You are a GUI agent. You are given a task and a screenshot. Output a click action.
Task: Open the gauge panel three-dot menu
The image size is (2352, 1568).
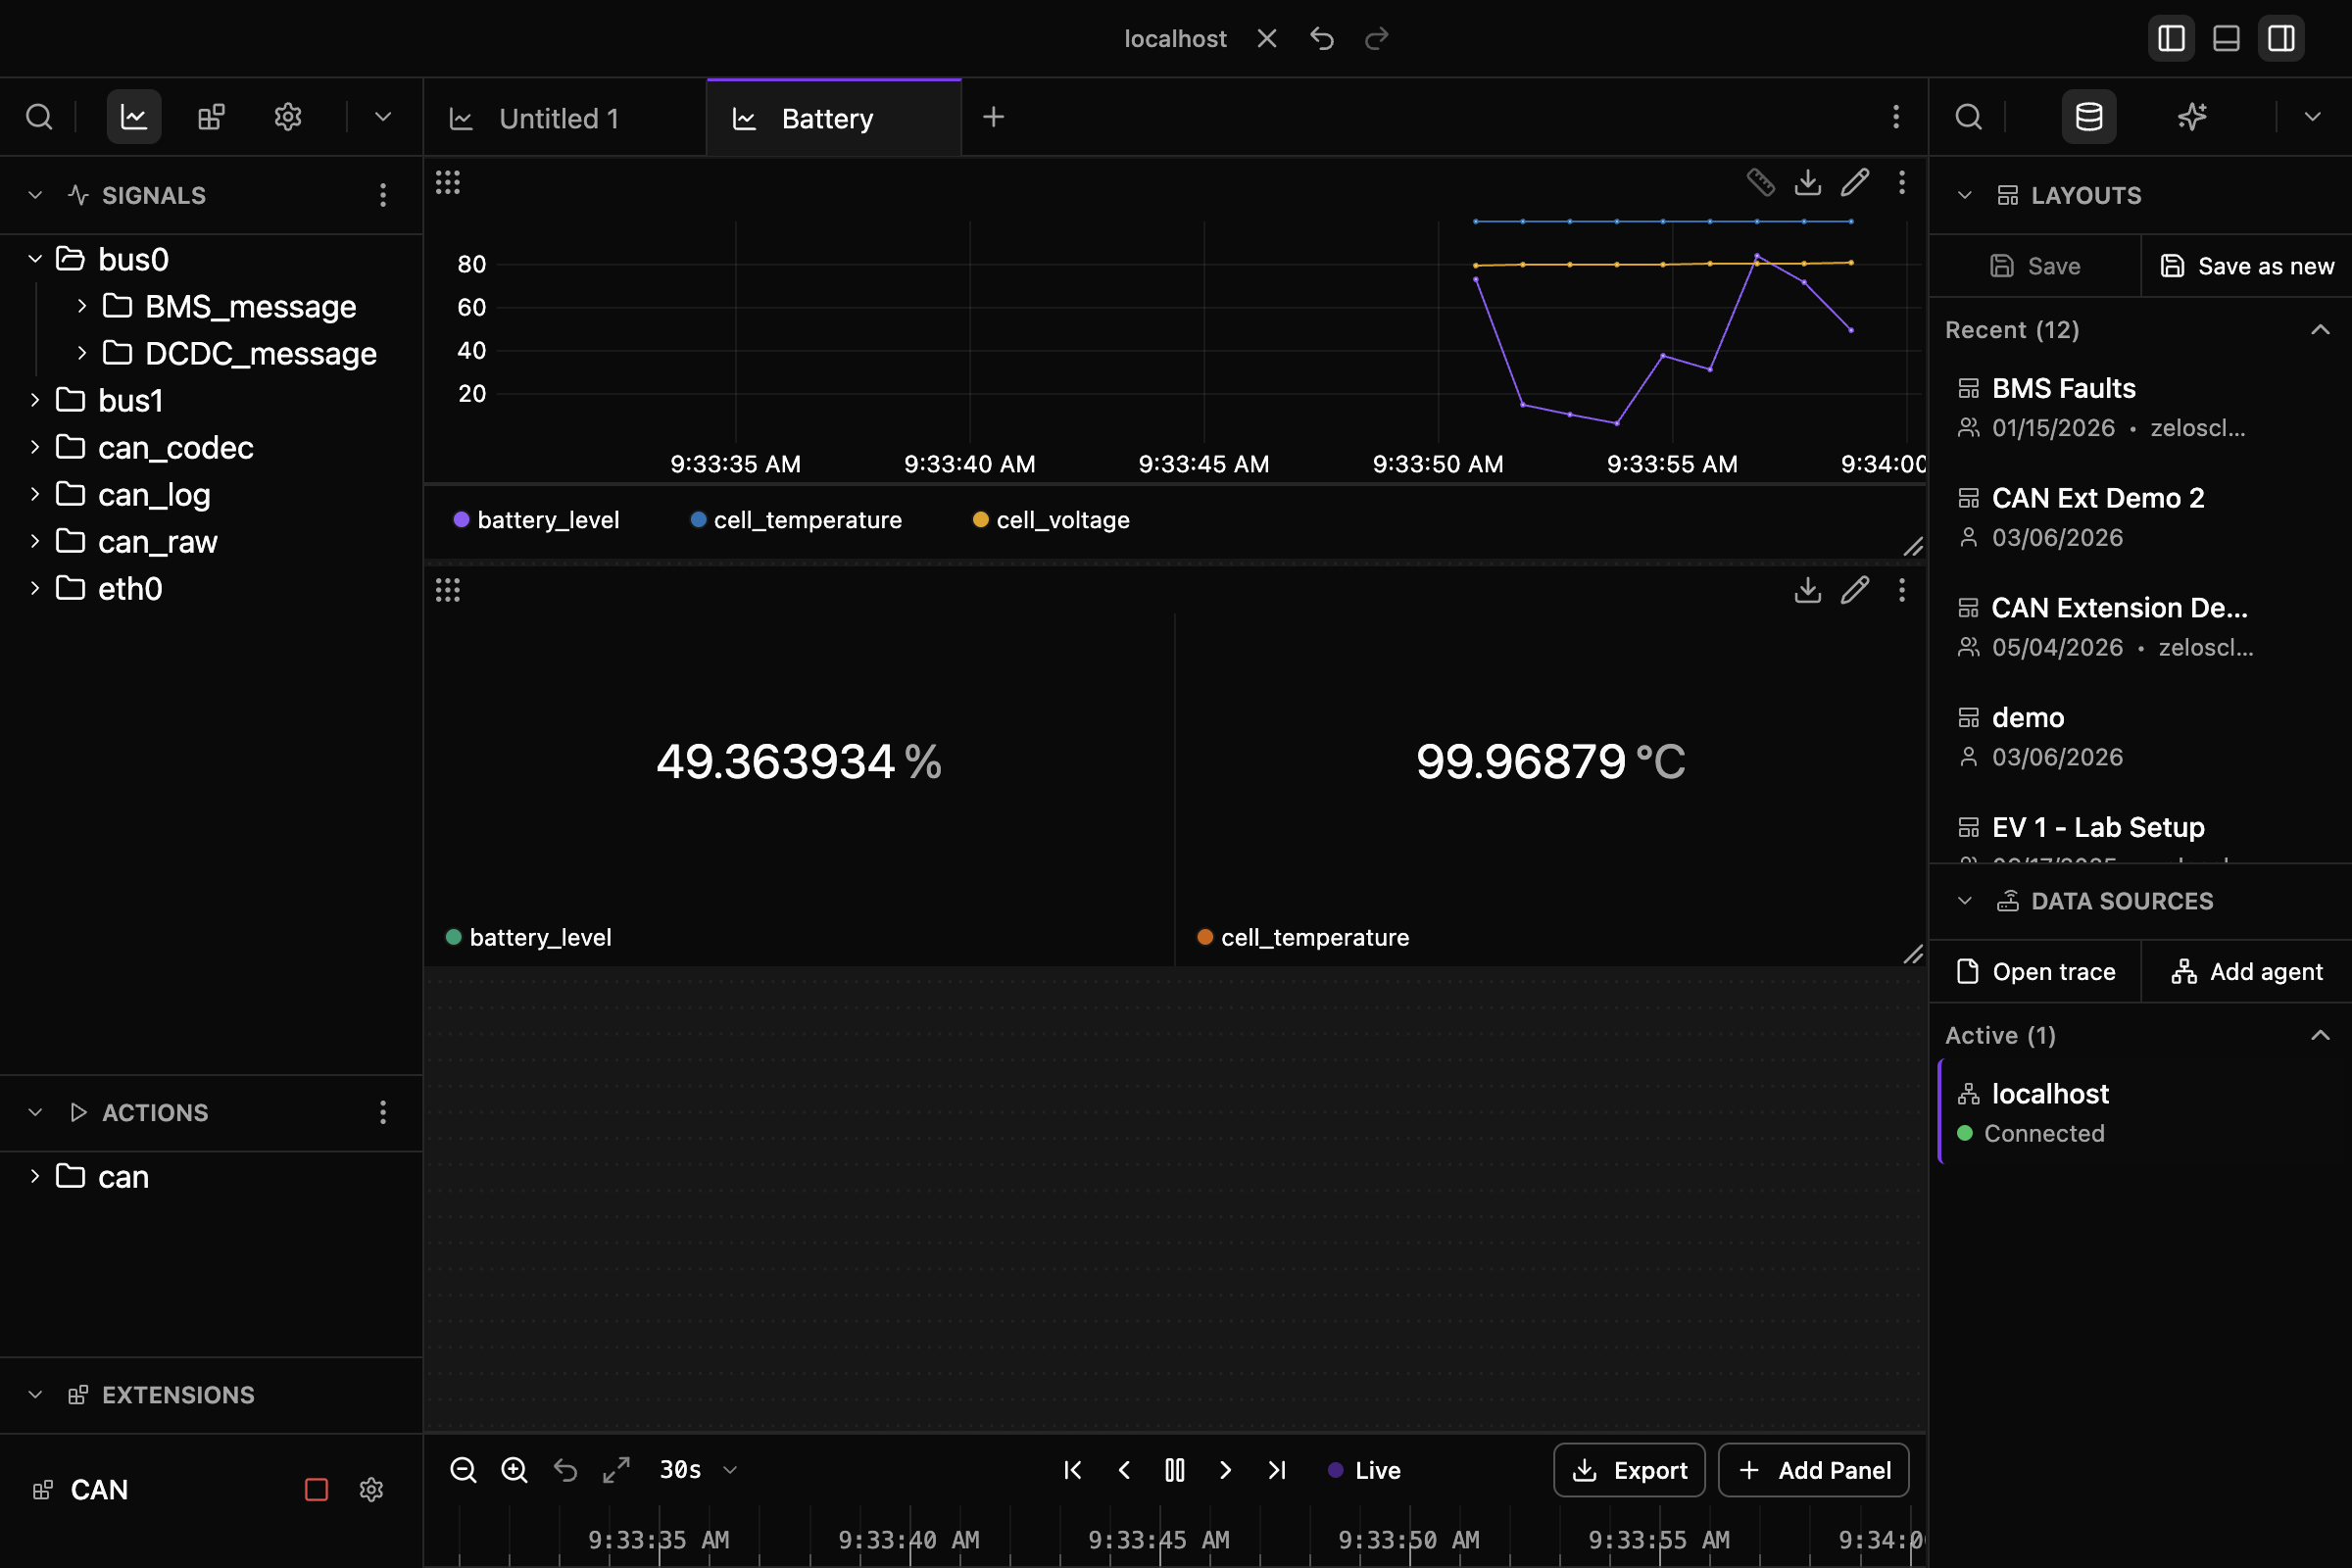(x=1902, y=590)
